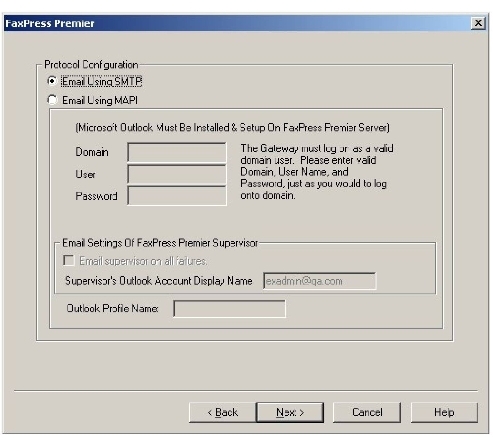Screen dimensions: 493x439
Task: Click the Domain input field
Action: pos(177,152)
